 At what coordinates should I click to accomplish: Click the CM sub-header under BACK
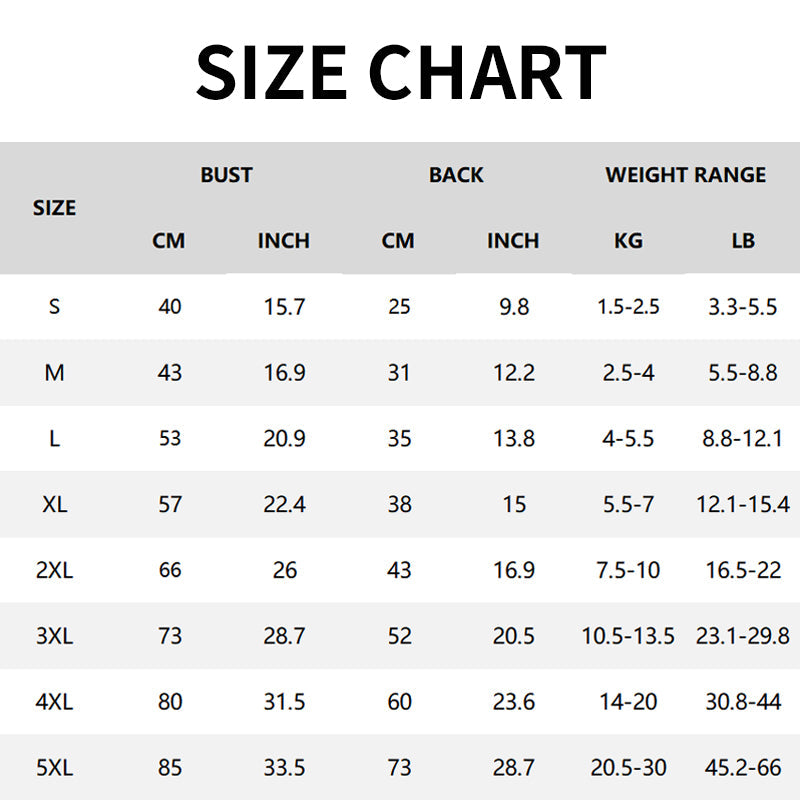click(x=398, y=241)
